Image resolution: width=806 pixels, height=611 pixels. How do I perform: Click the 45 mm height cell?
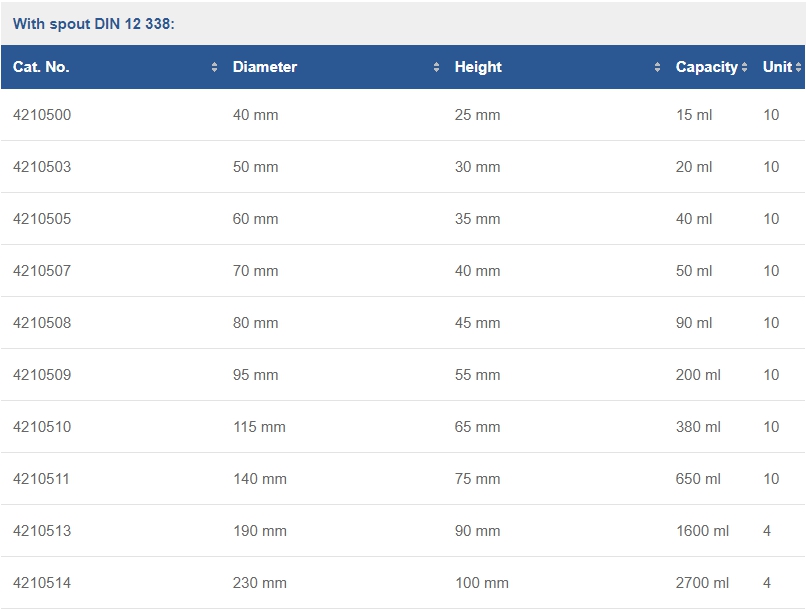pos(477,323)
